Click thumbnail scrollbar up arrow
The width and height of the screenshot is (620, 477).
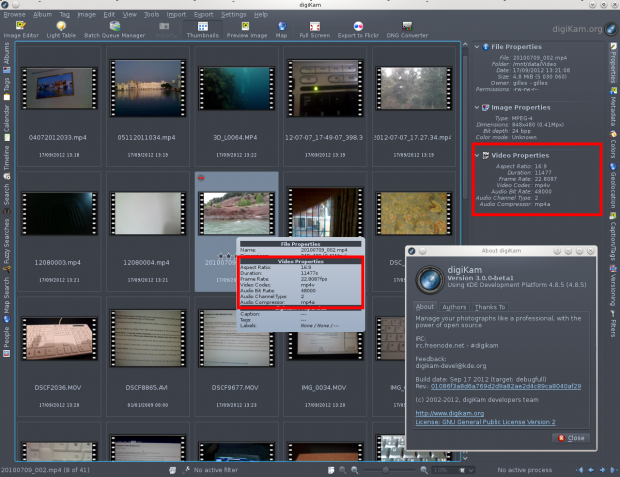click(465, 45)
